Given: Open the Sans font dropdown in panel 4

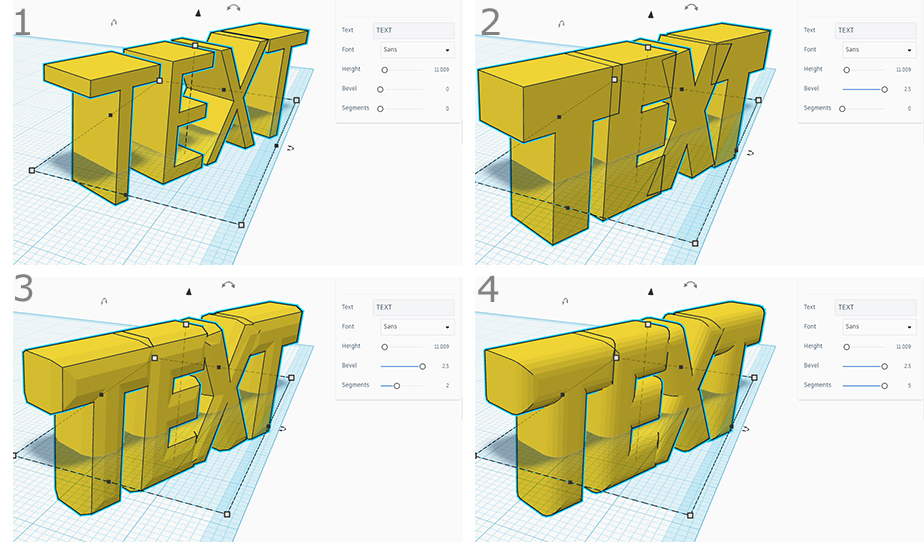Looking at the screenshot, I should pyautogui.click(x=879, y=326).
